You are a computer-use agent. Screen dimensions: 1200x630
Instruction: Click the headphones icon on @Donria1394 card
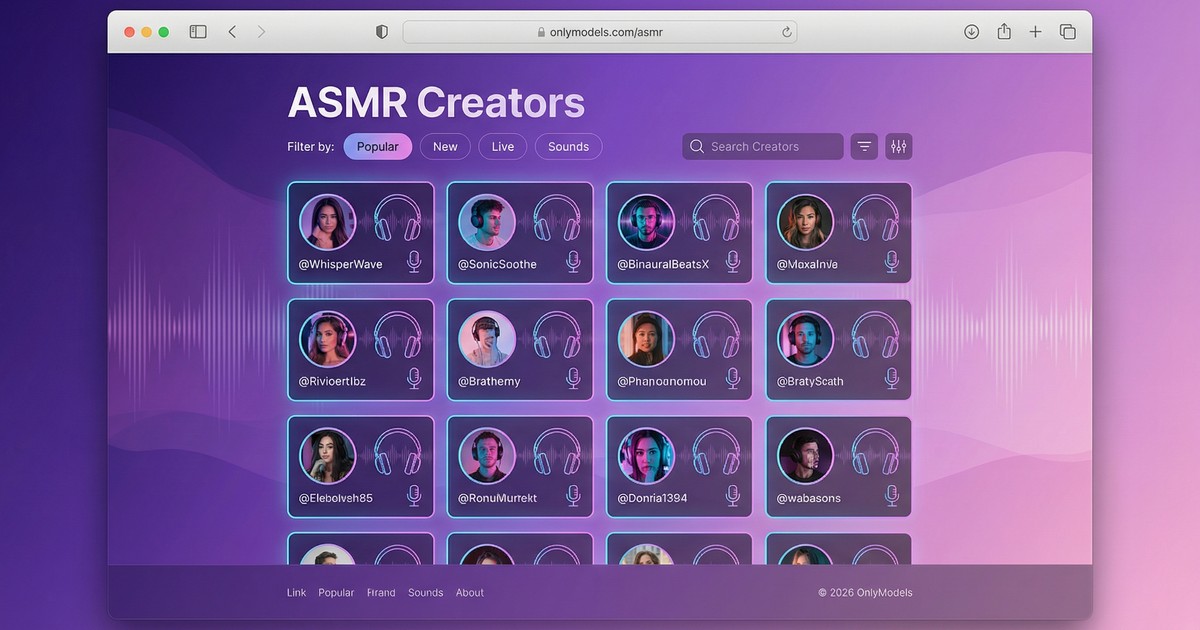(x=717, y=452)
